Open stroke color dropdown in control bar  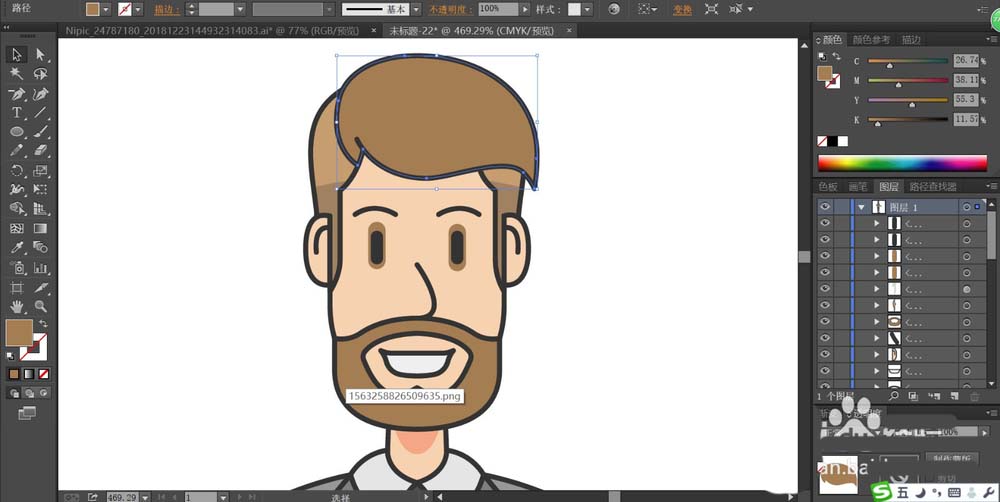[138, 10]
